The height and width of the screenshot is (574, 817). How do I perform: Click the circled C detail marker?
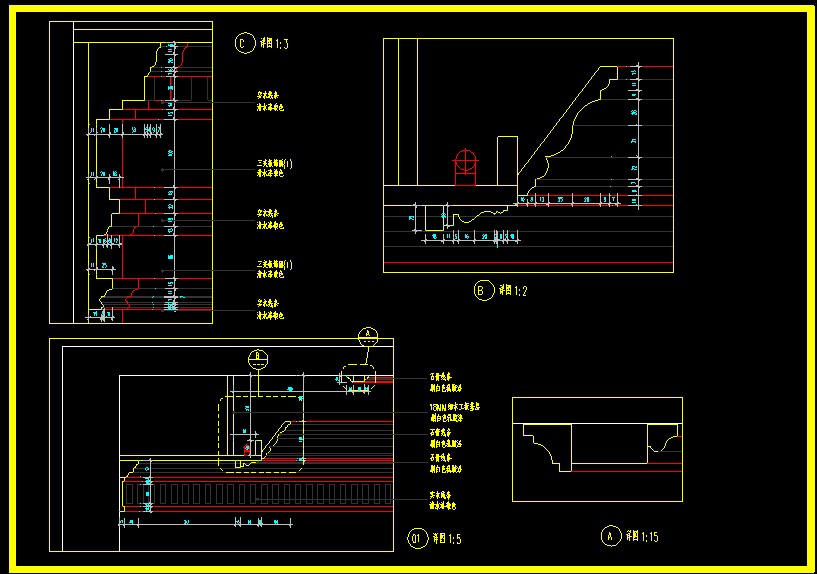(244, 43)
